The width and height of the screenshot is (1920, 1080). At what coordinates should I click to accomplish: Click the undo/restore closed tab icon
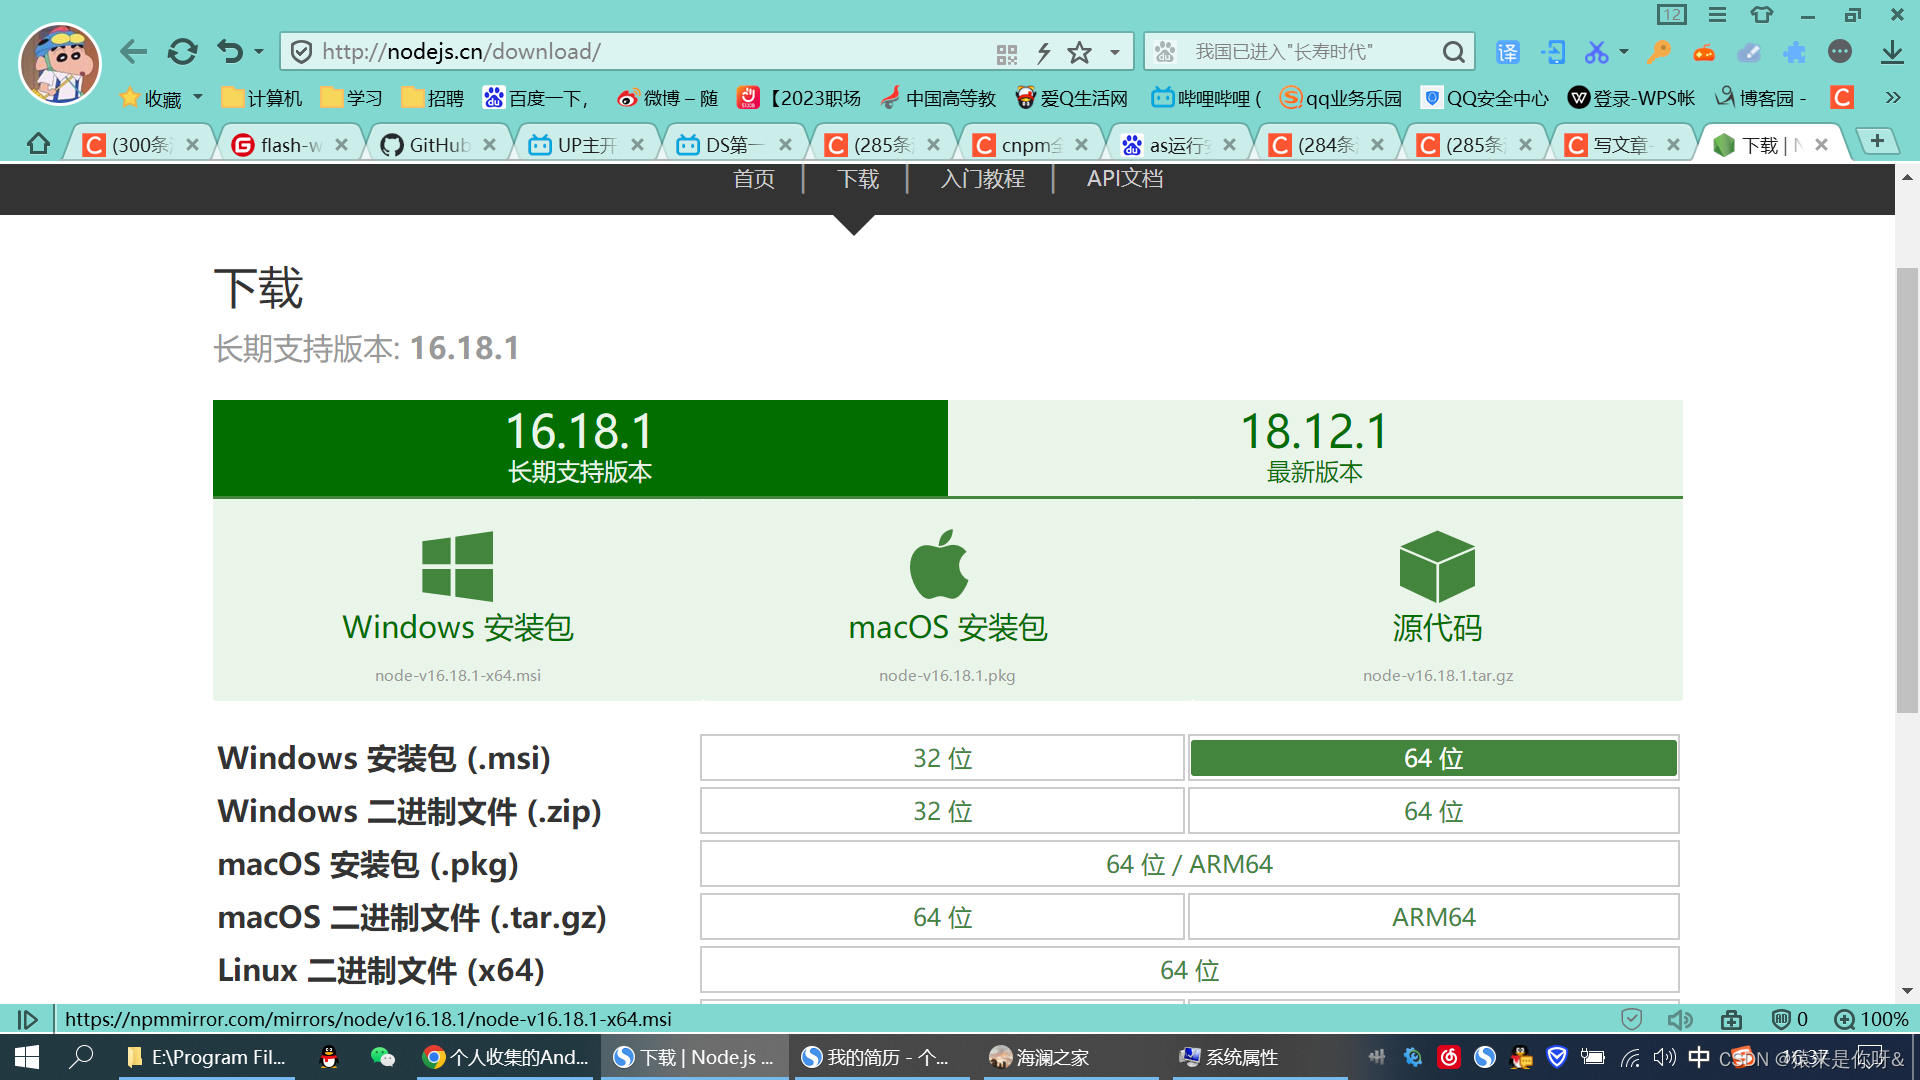click(x=230, y=52)
